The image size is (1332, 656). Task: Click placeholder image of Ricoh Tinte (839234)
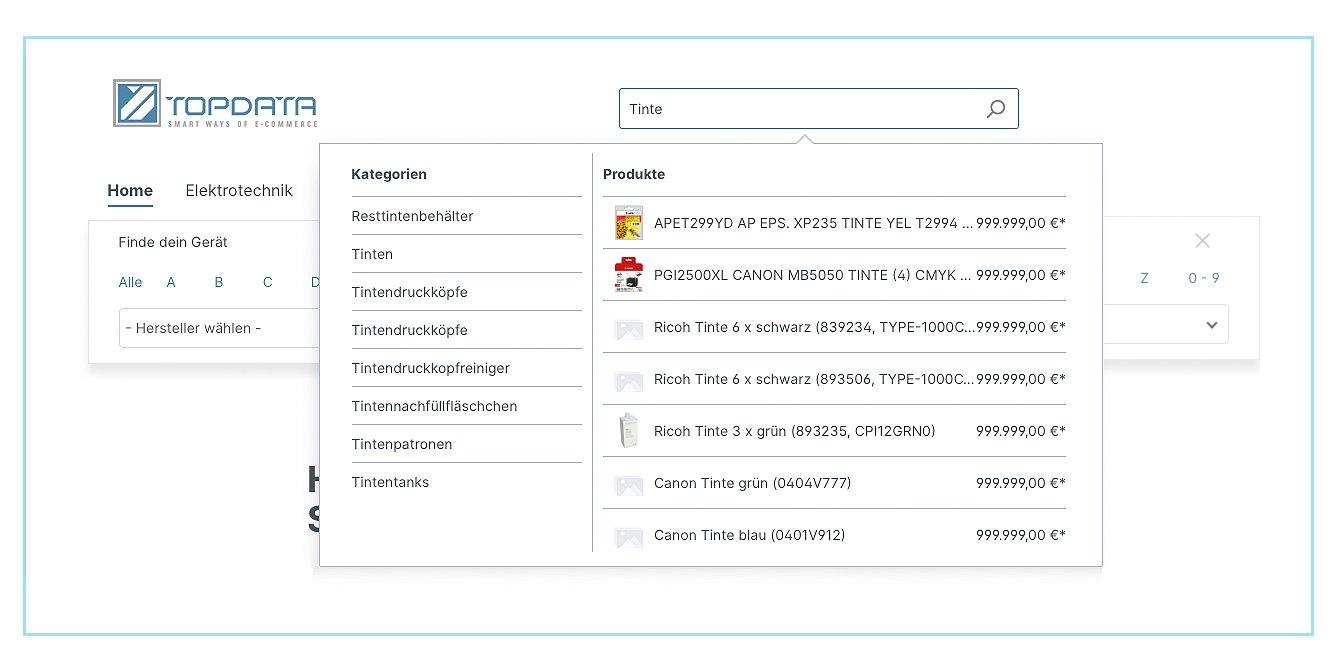pos(628,328)
